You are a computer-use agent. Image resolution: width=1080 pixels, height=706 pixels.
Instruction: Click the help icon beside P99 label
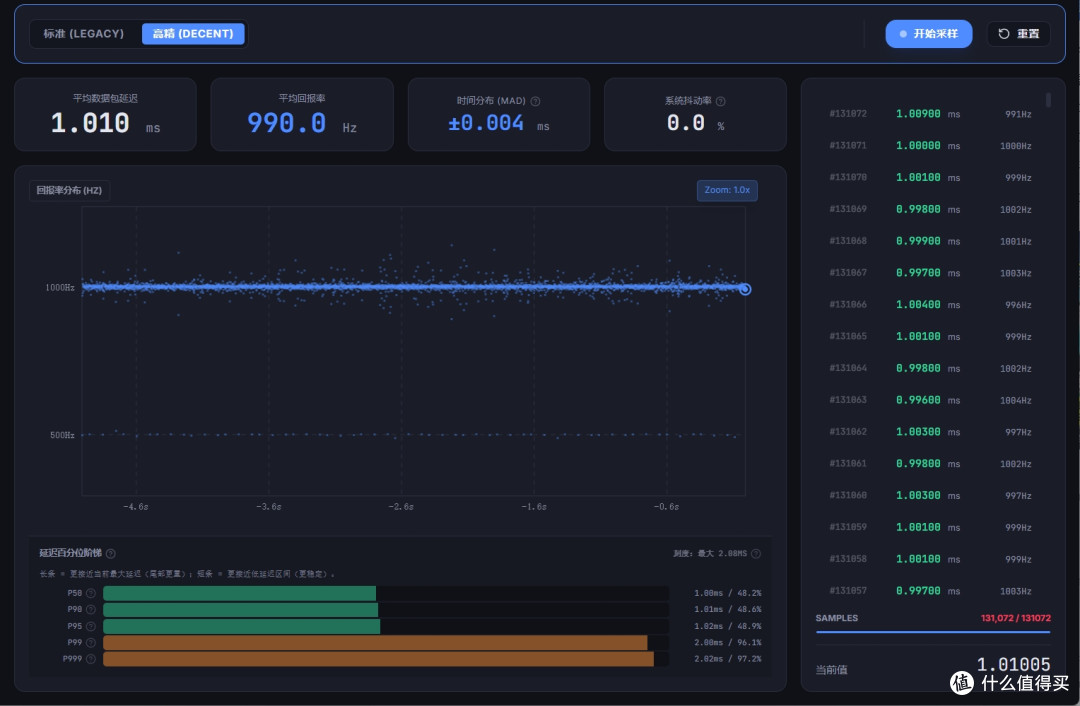click(91, 643)
